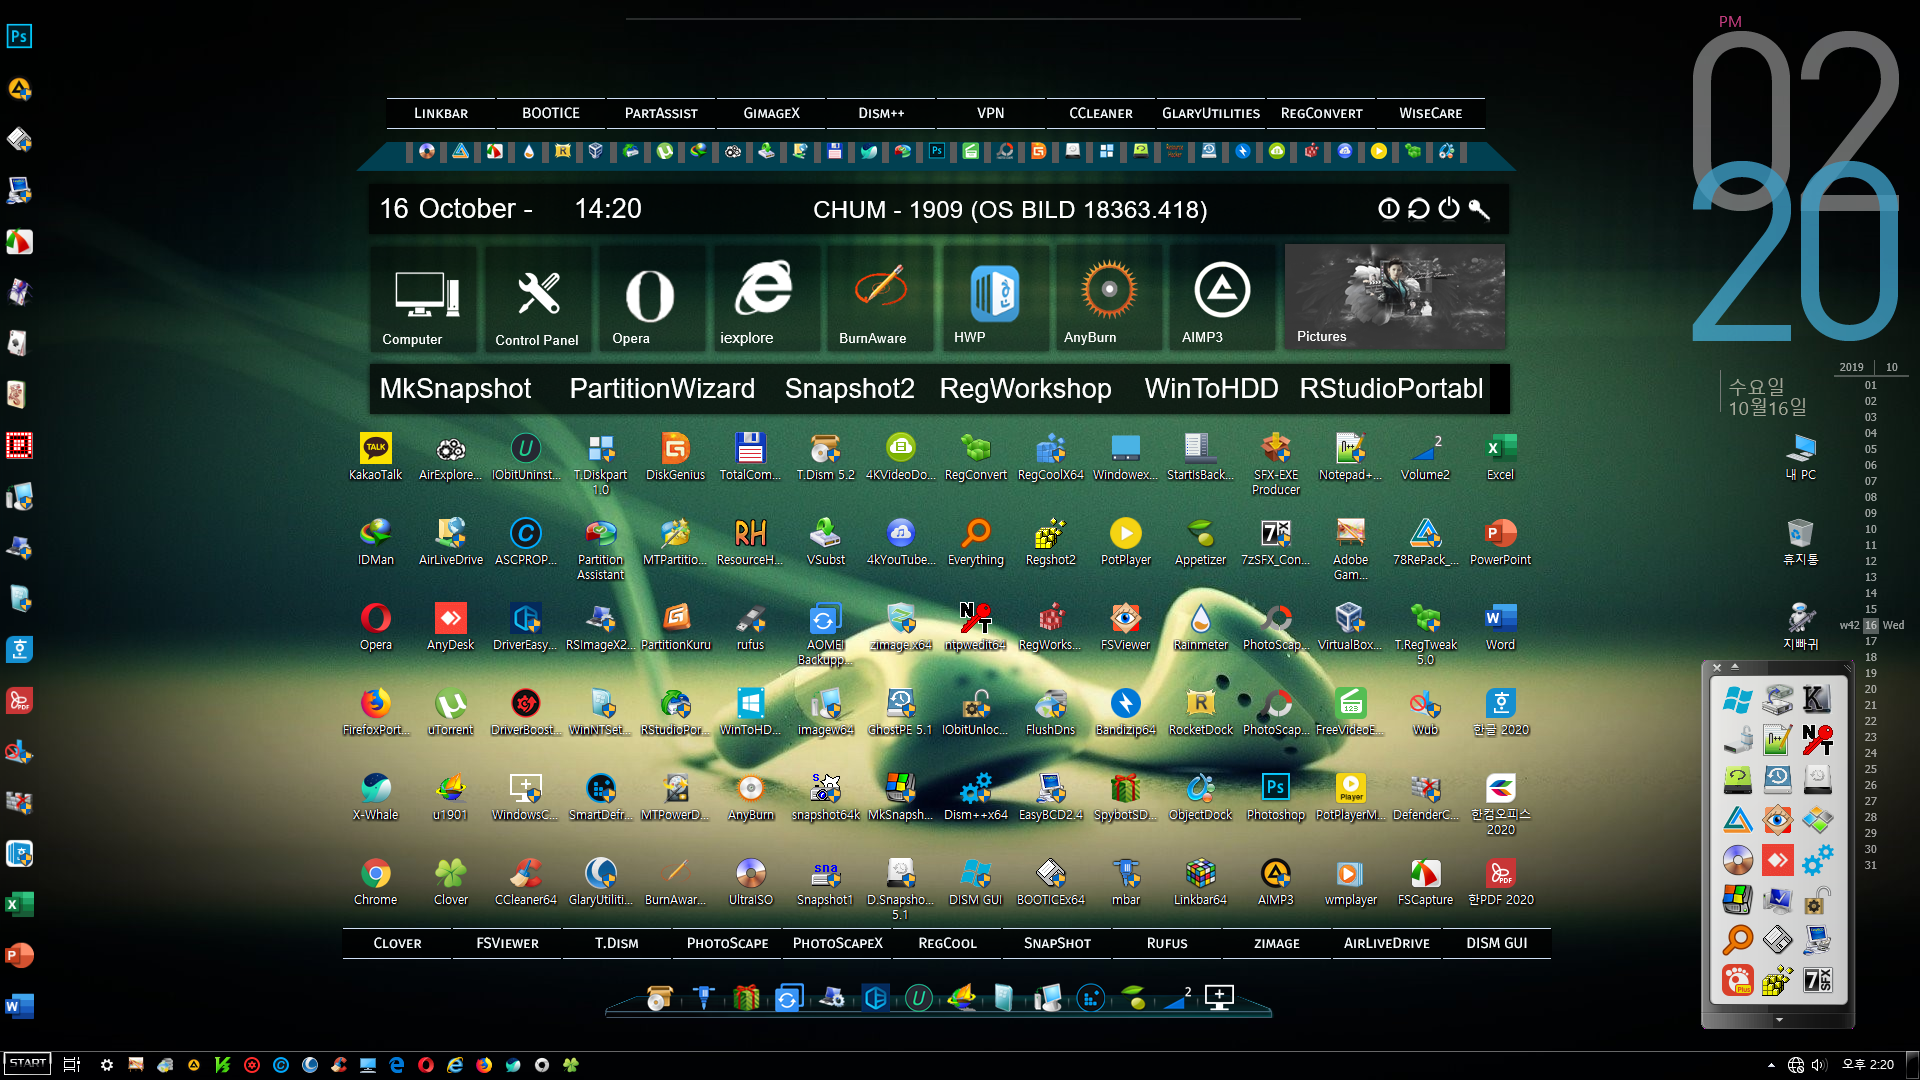Image resolution: width=1920 pixels, height=1080 pixels.
Task: Open Photoshop desktop shortcut
Action: (x=1275, y=797)
